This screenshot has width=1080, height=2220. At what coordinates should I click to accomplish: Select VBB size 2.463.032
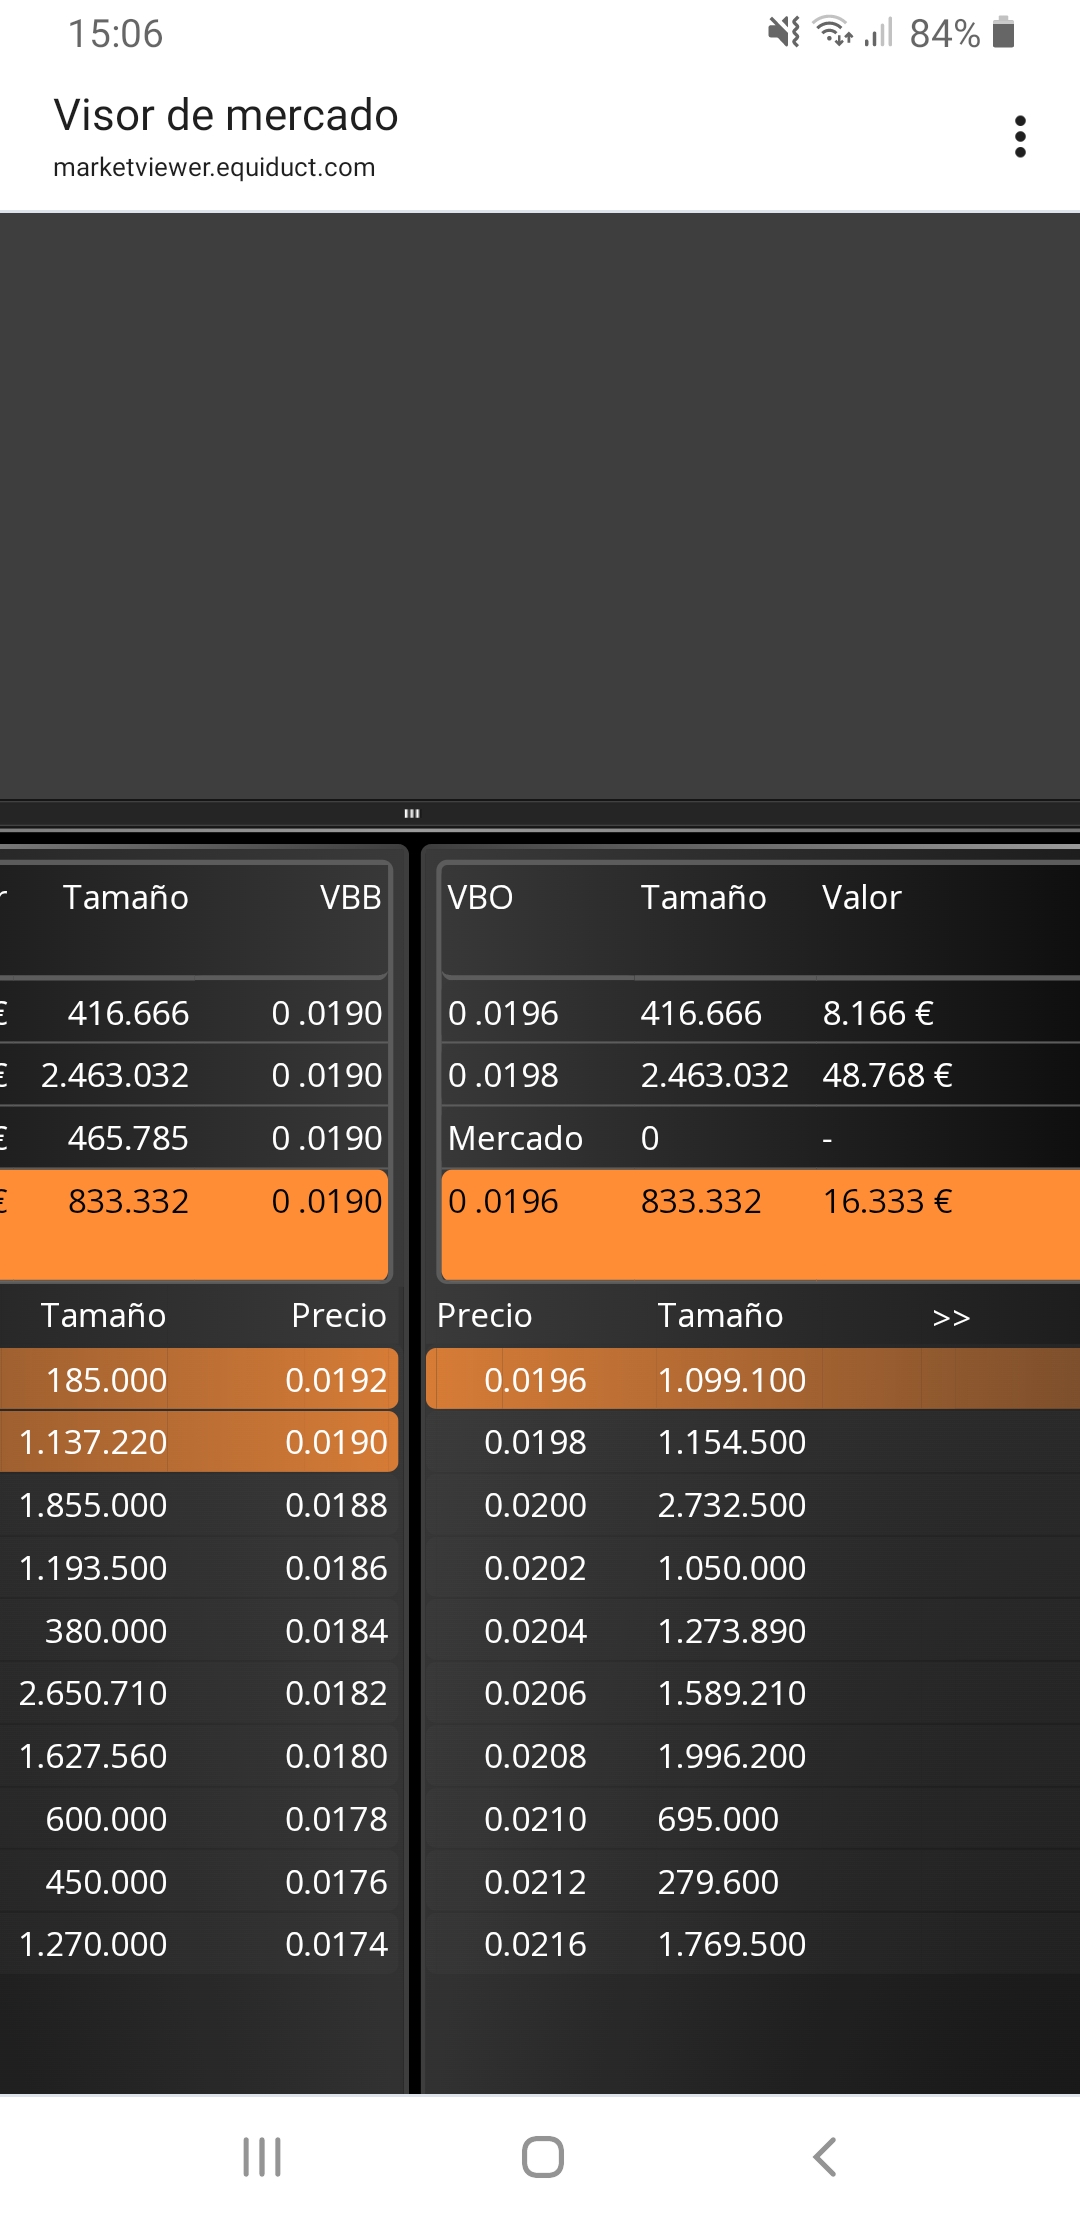[115, 1075]
